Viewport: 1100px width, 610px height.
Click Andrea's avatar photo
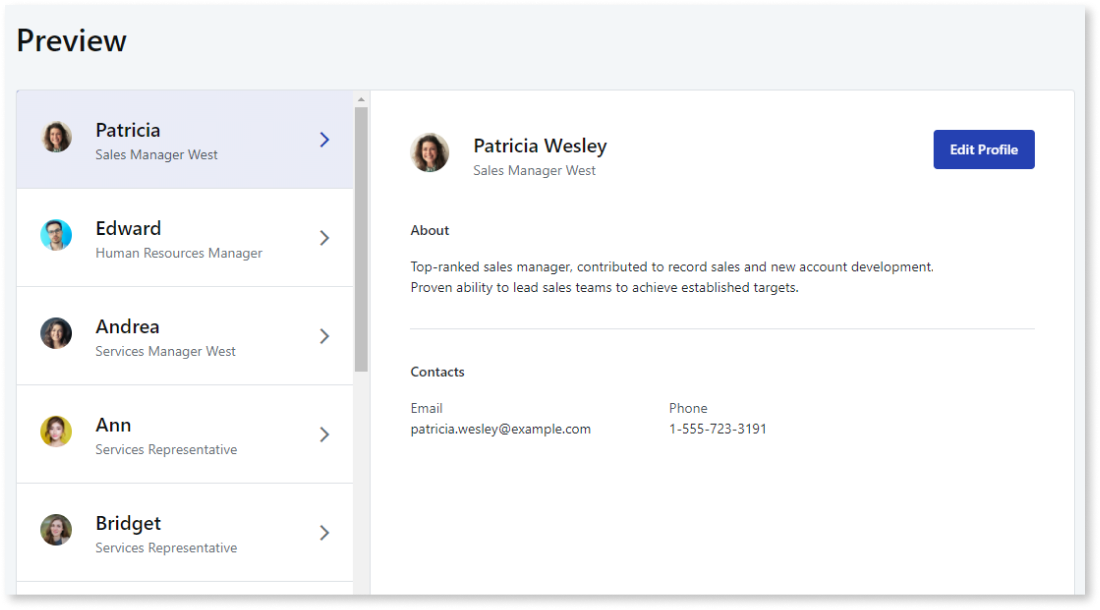(56, 334)
